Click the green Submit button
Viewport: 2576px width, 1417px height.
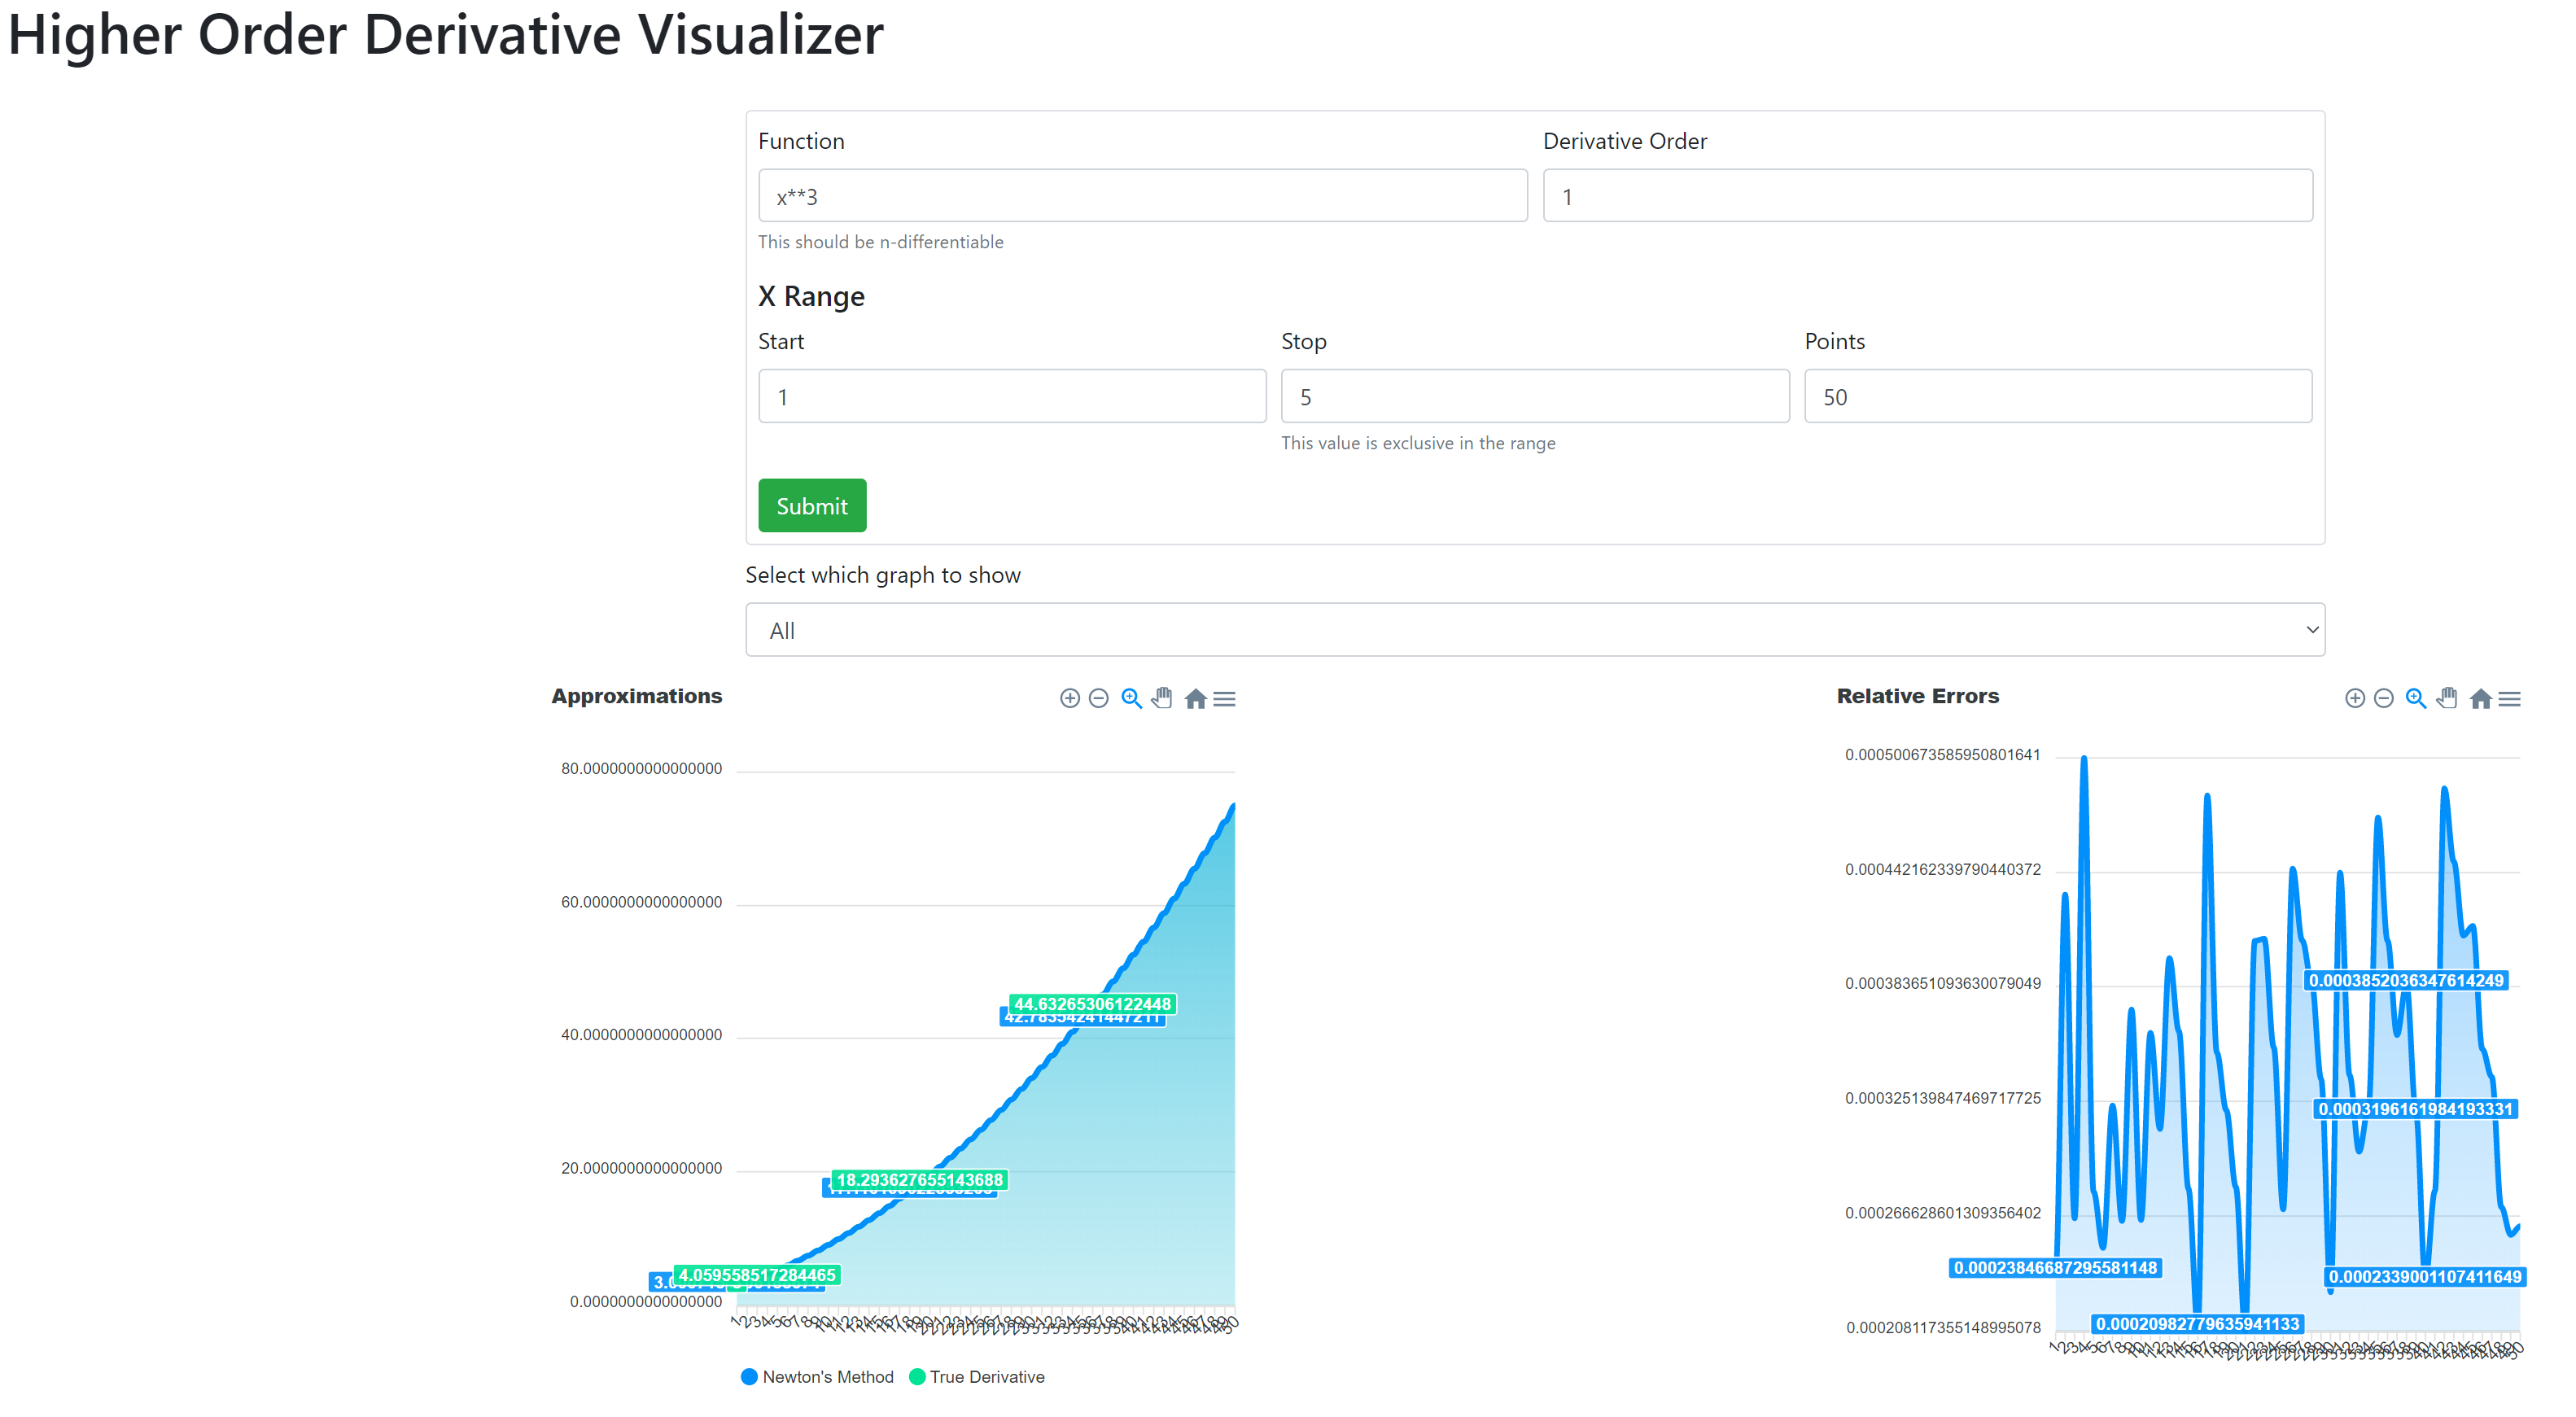(x=811, y=506)
